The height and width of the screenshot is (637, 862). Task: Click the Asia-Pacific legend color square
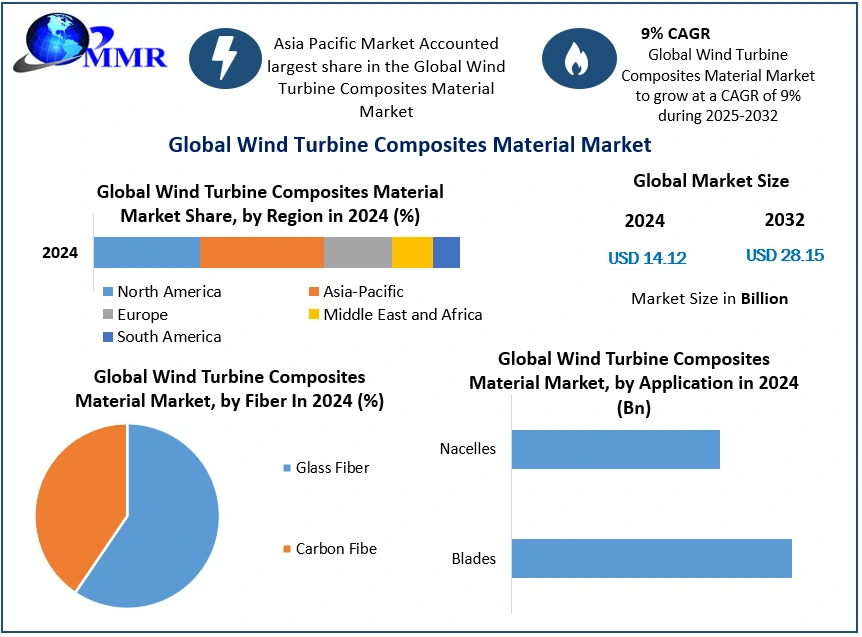click(314, 293)
